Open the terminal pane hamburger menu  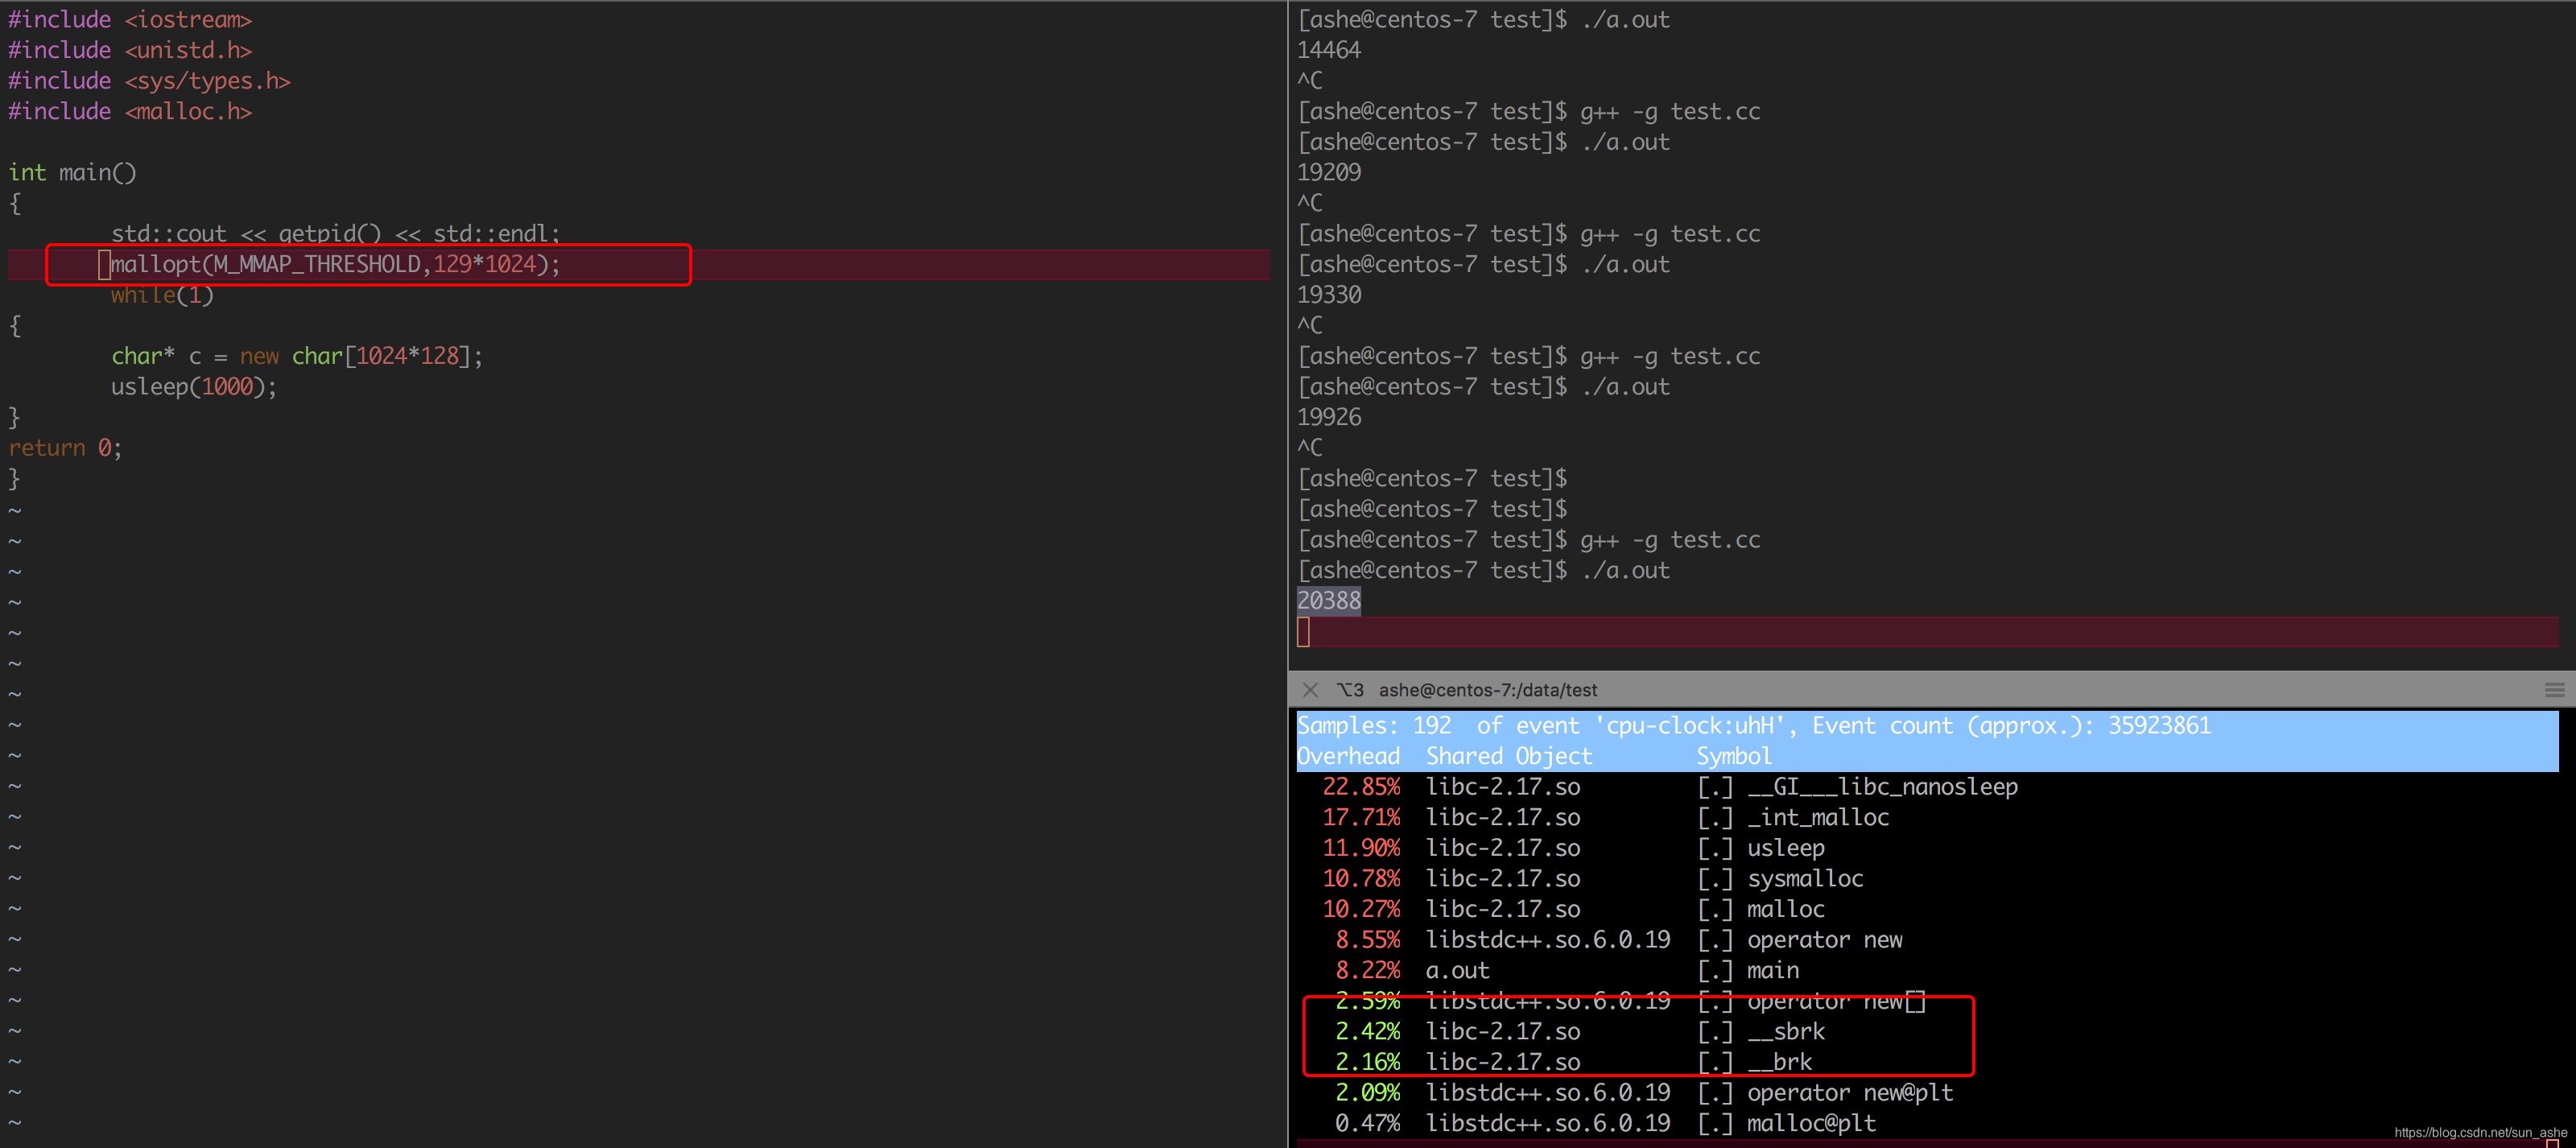2554,690
